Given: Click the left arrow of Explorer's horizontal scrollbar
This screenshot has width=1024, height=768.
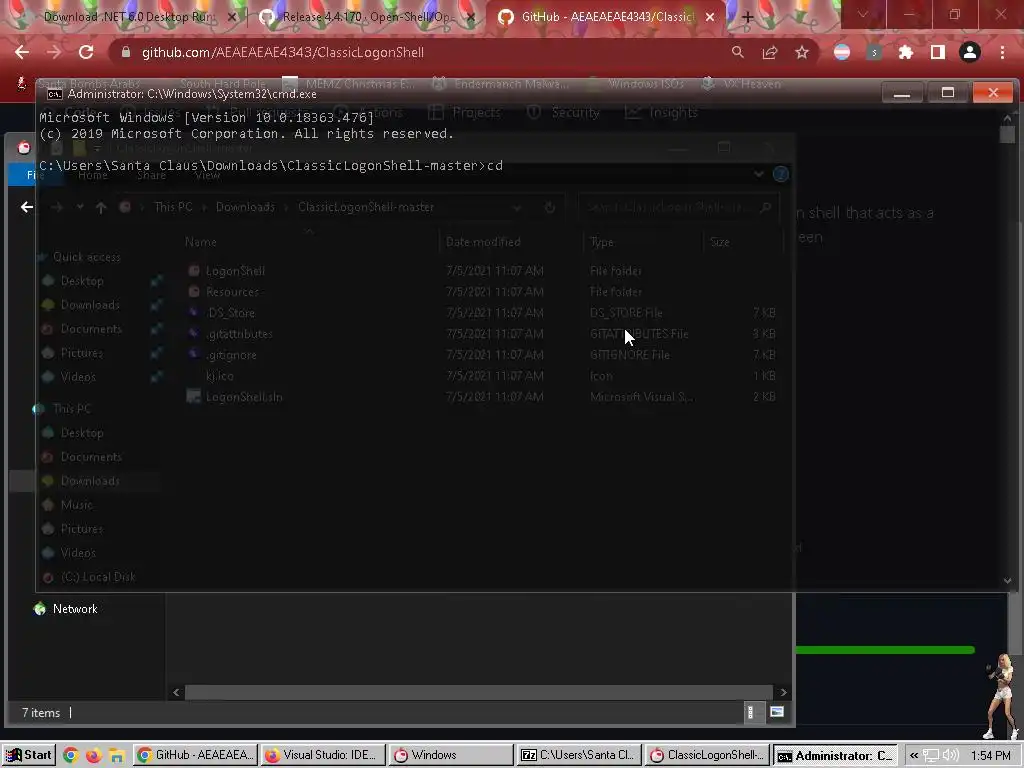Looking at the screenshot, I should point(176,692).
